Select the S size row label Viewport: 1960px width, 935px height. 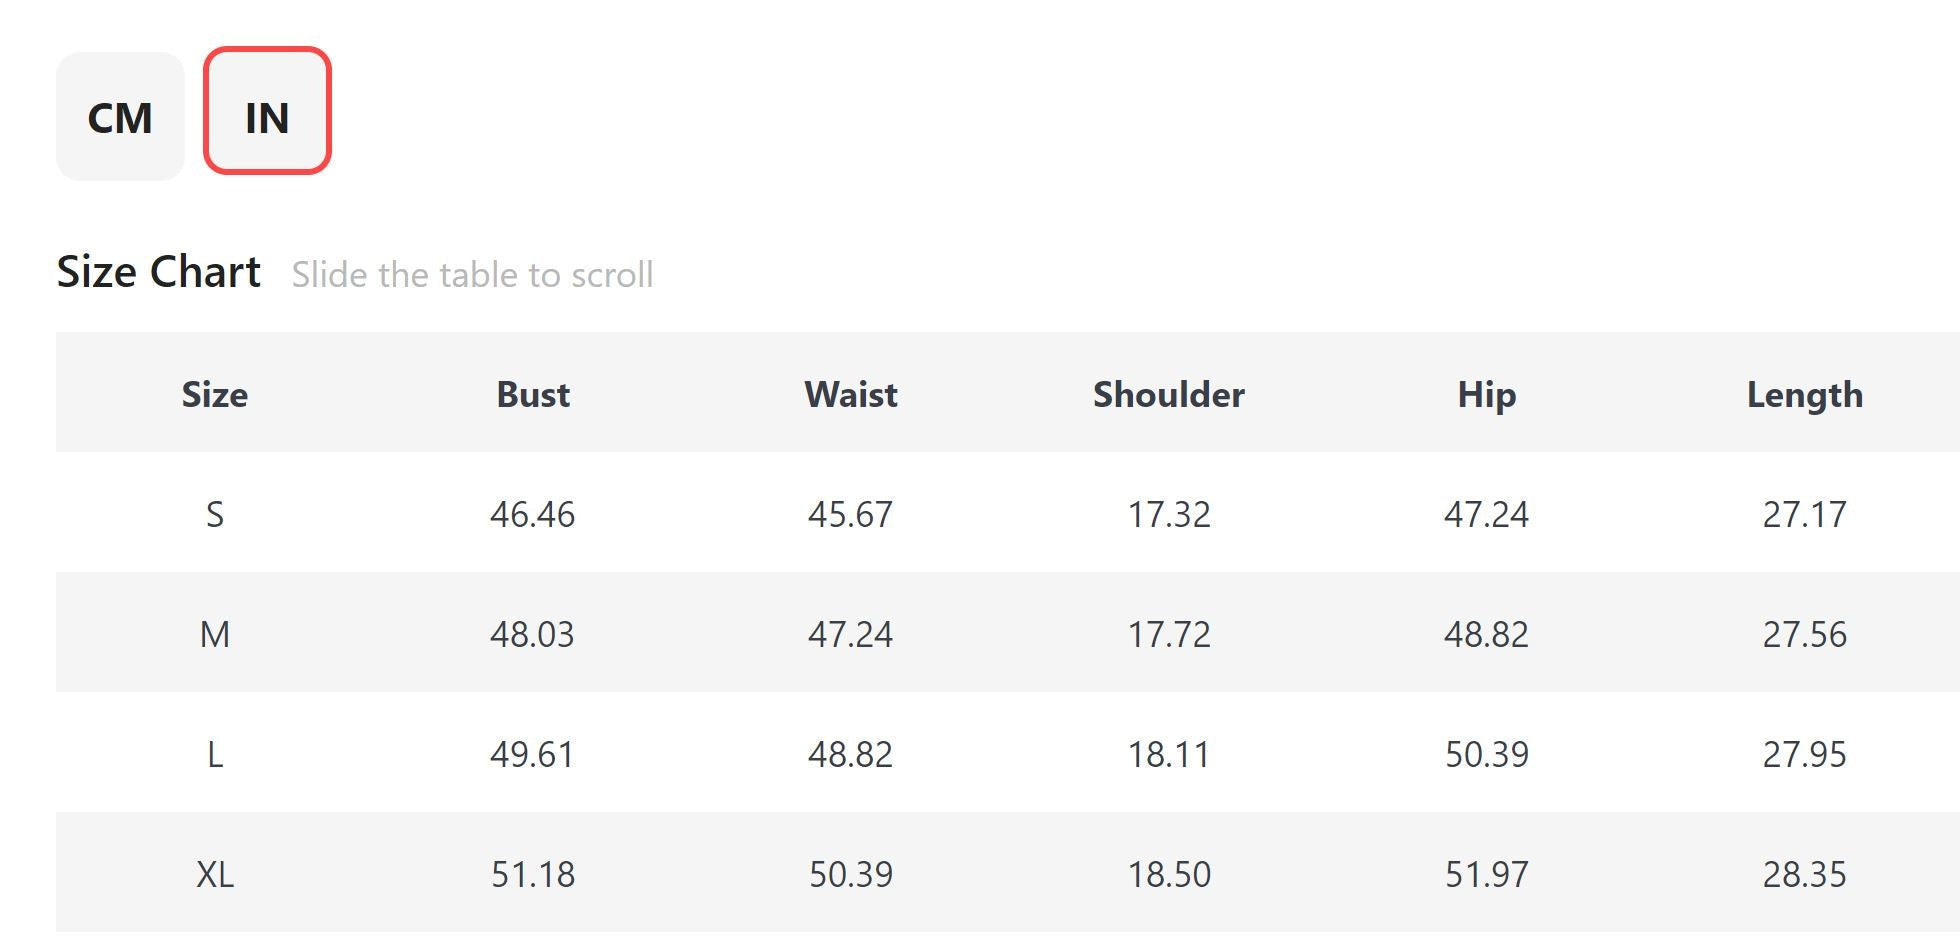click(x=215, y=515)
